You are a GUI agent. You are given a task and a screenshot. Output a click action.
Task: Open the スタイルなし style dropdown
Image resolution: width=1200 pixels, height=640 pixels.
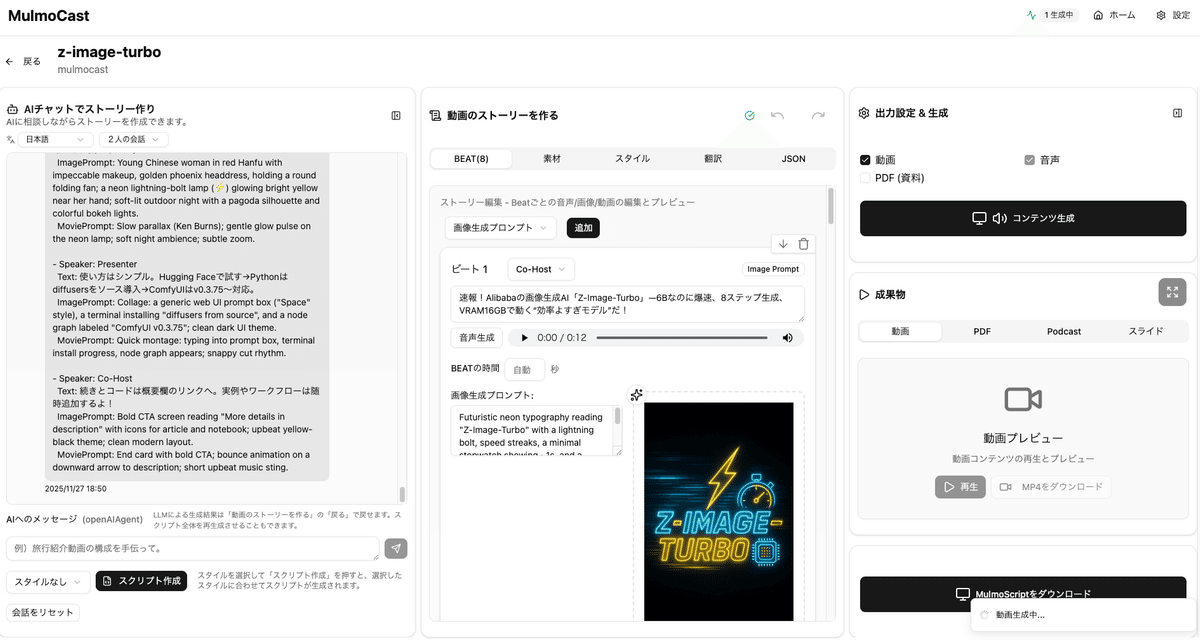(x=48, y=581)
